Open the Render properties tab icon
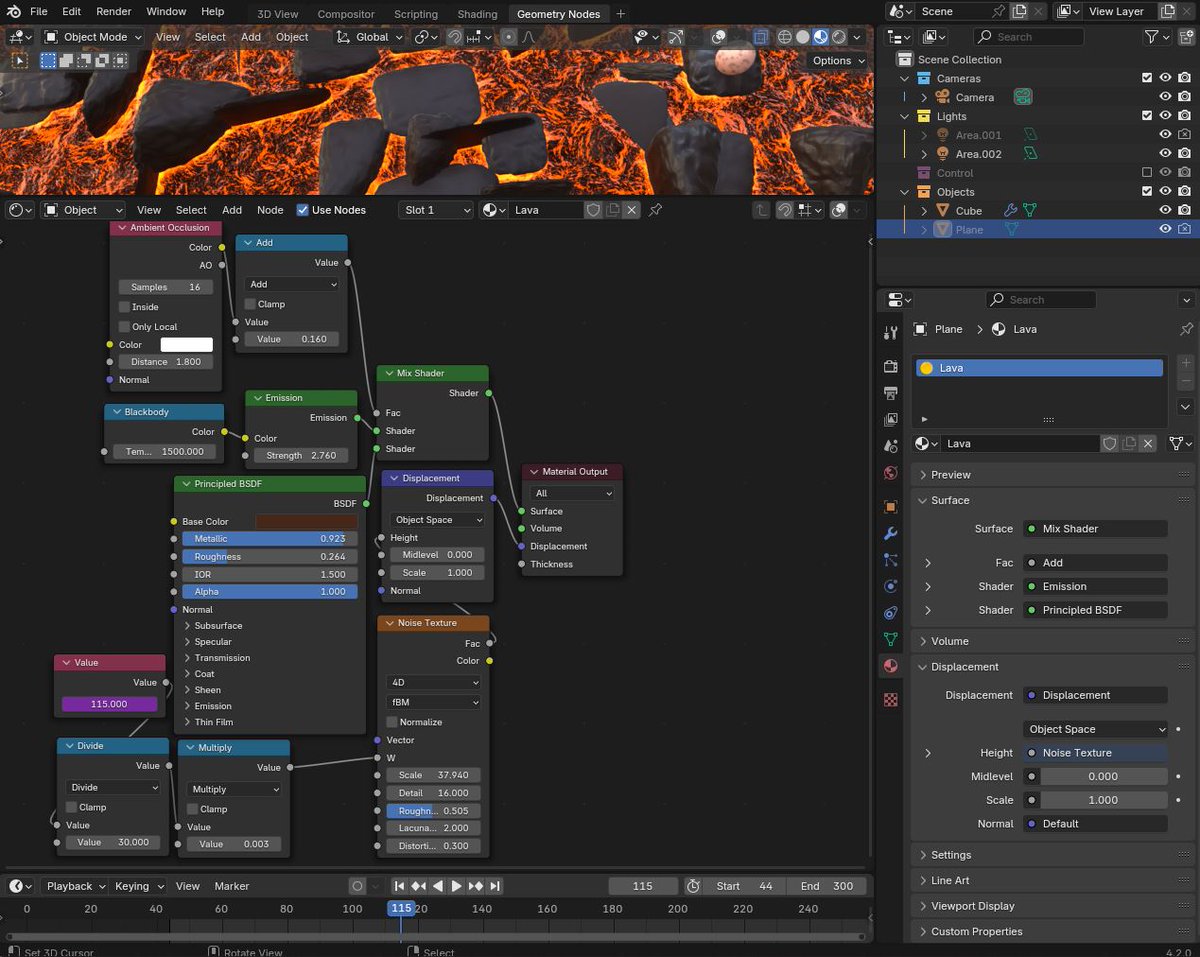The width and height of the screenshot is (1200, 957). [x=891, y=366]
